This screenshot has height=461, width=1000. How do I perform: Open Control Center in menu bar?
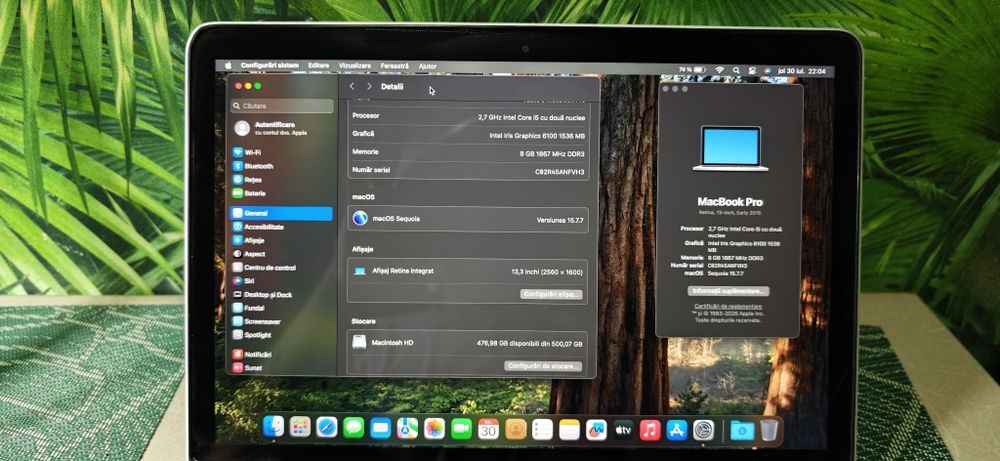[752, 71]
